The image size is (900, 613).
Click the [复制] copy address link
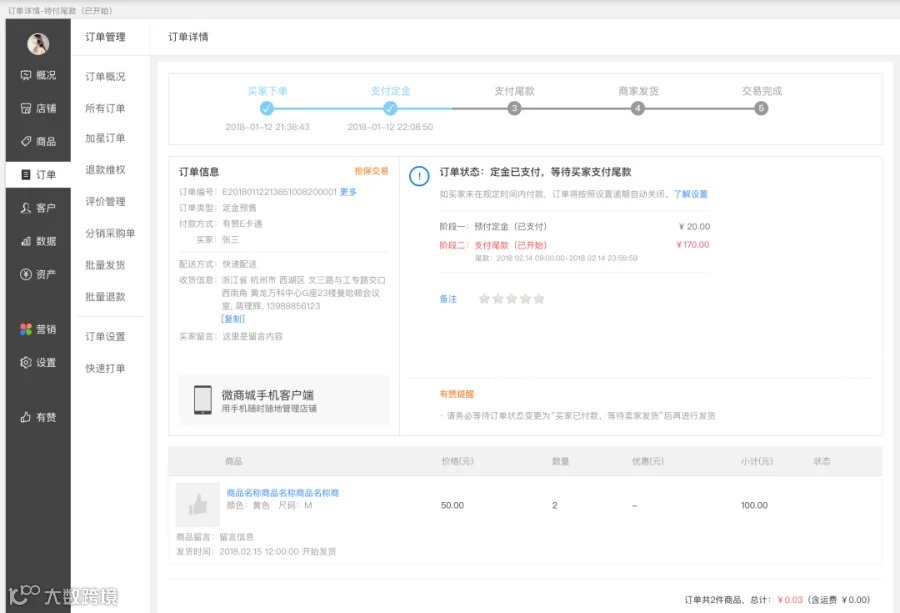pos(233,319)
